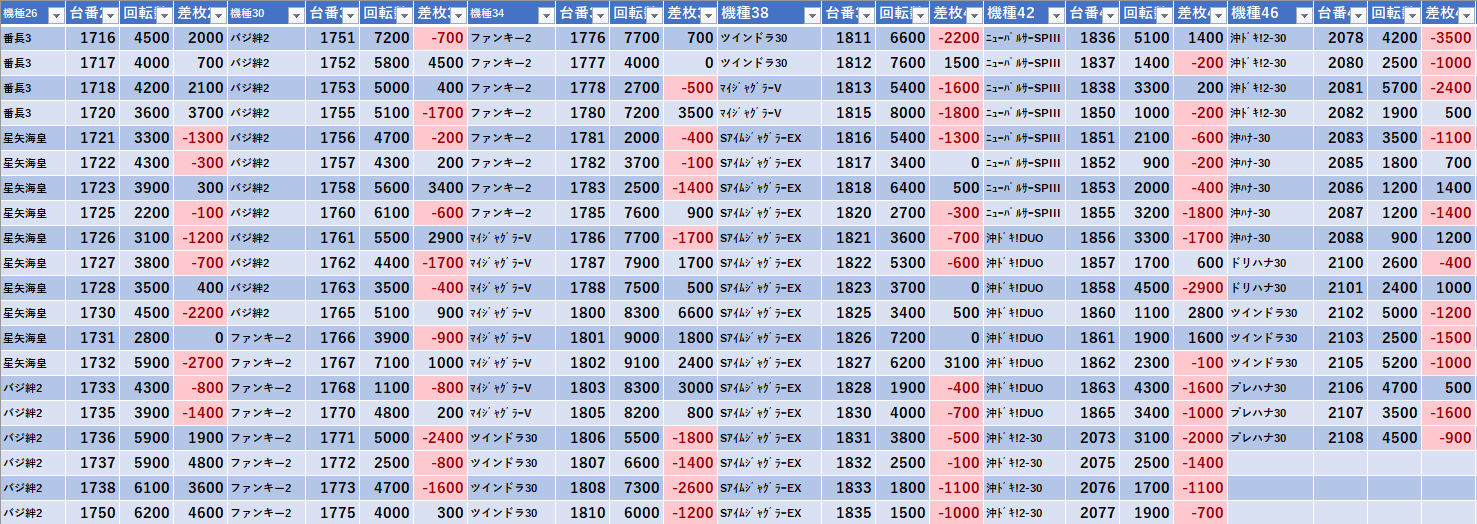
Task: Select machine number cell 2105
Action: pos(1340,363)
